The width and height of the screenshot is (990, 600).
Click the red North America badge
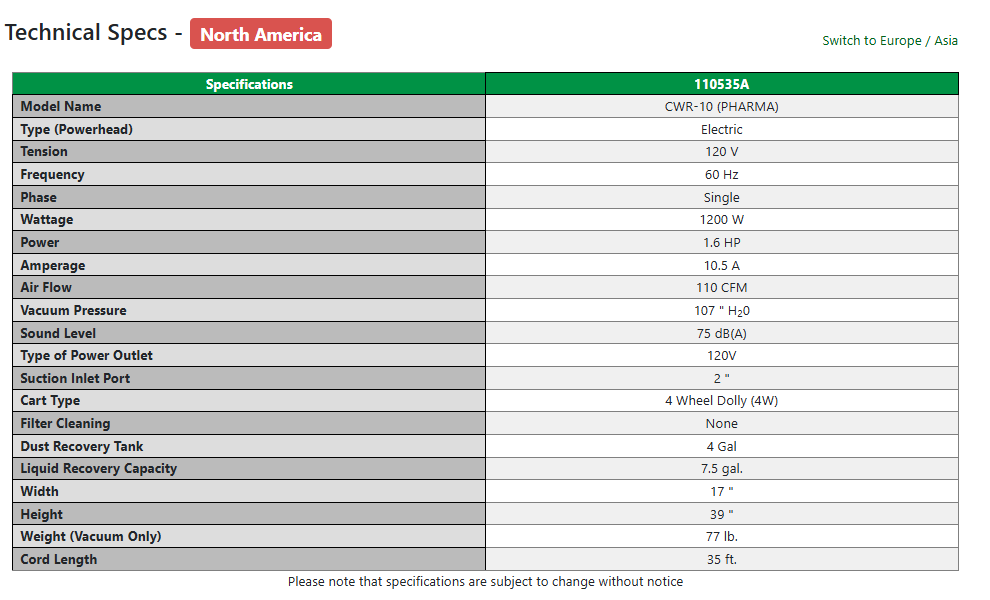click(261, 34)
